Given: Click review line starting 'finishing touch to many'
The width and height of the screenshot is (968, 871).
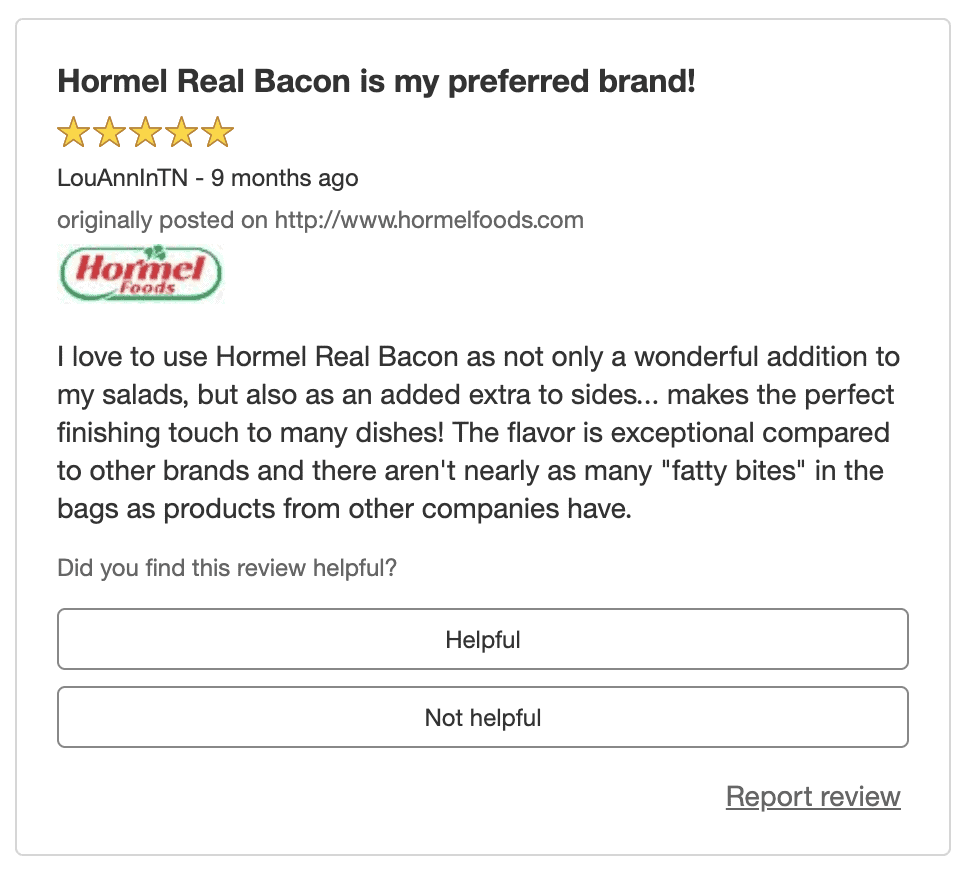Looking at the screenshot, I should point(473,433).
